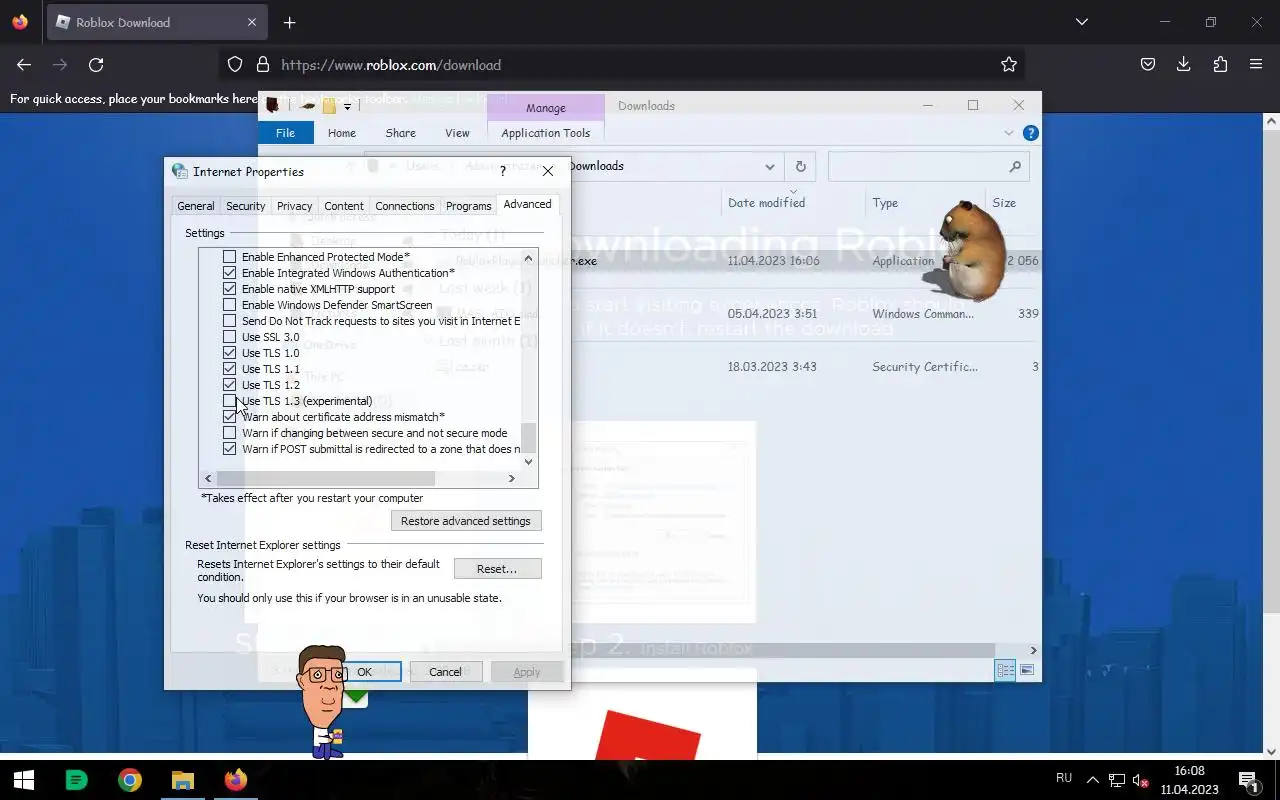Reload the Roblox download page

96,64
